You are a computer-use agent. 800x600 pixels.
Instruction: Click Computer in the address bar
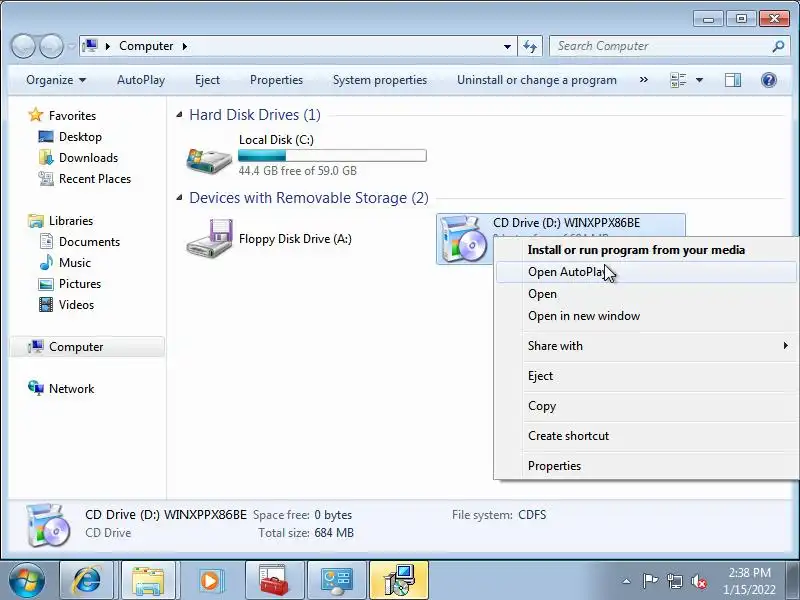coord(146,46)
